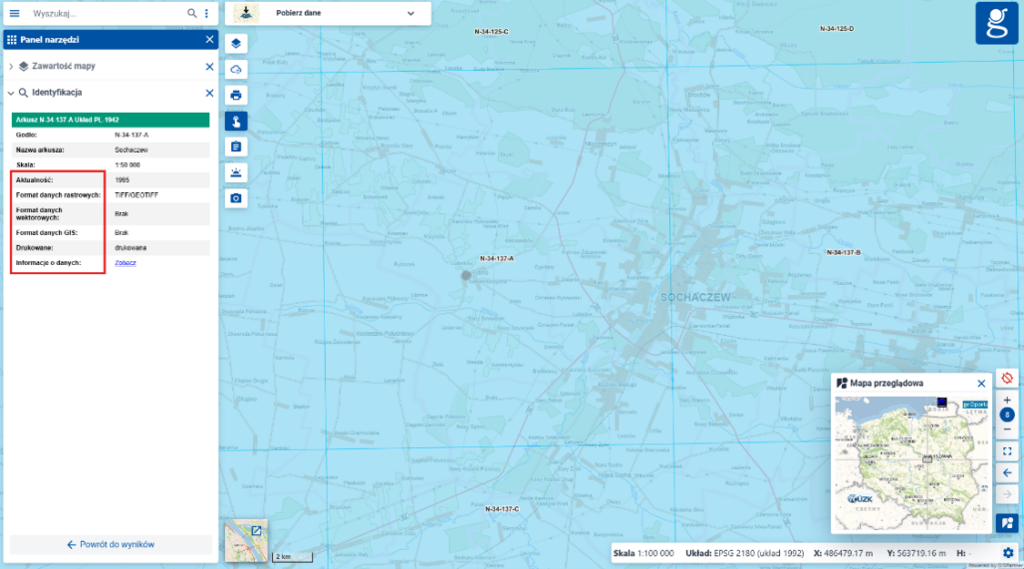Click the magnifier search icon

click(191, 13)
